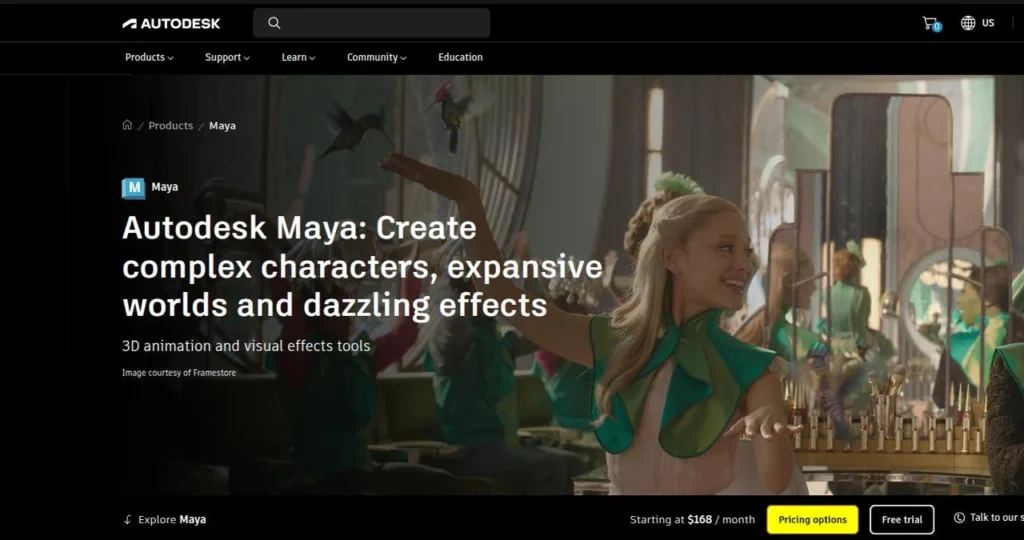Go to Products breadcrumb
1024x540 pixels.
tap(170, 125)
